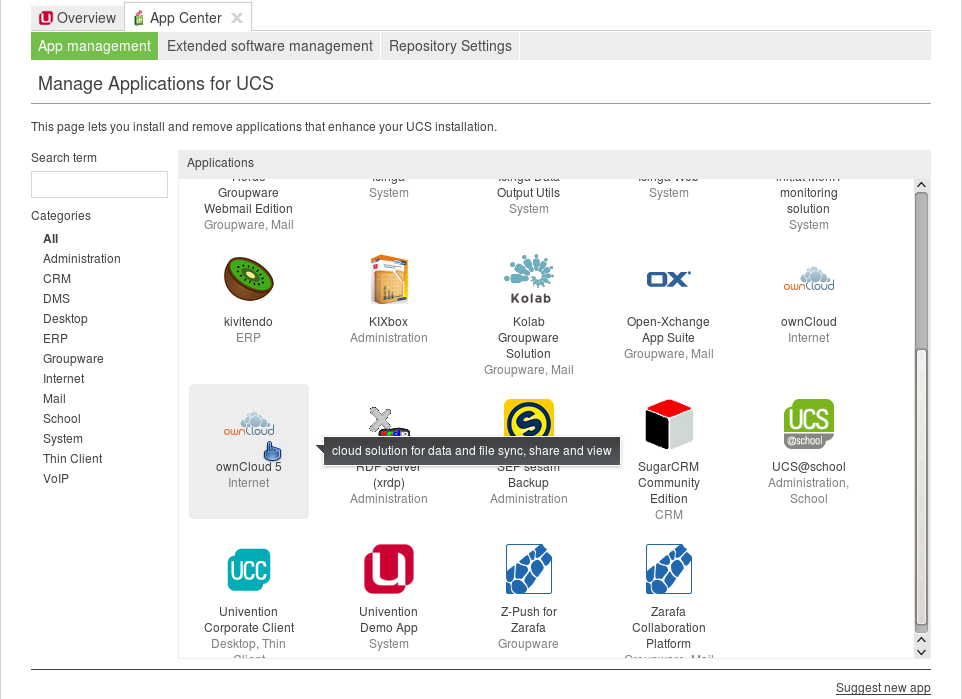Click the UCS@school icon
This screenshot has width=962, height=699.
tap(808, 423)
